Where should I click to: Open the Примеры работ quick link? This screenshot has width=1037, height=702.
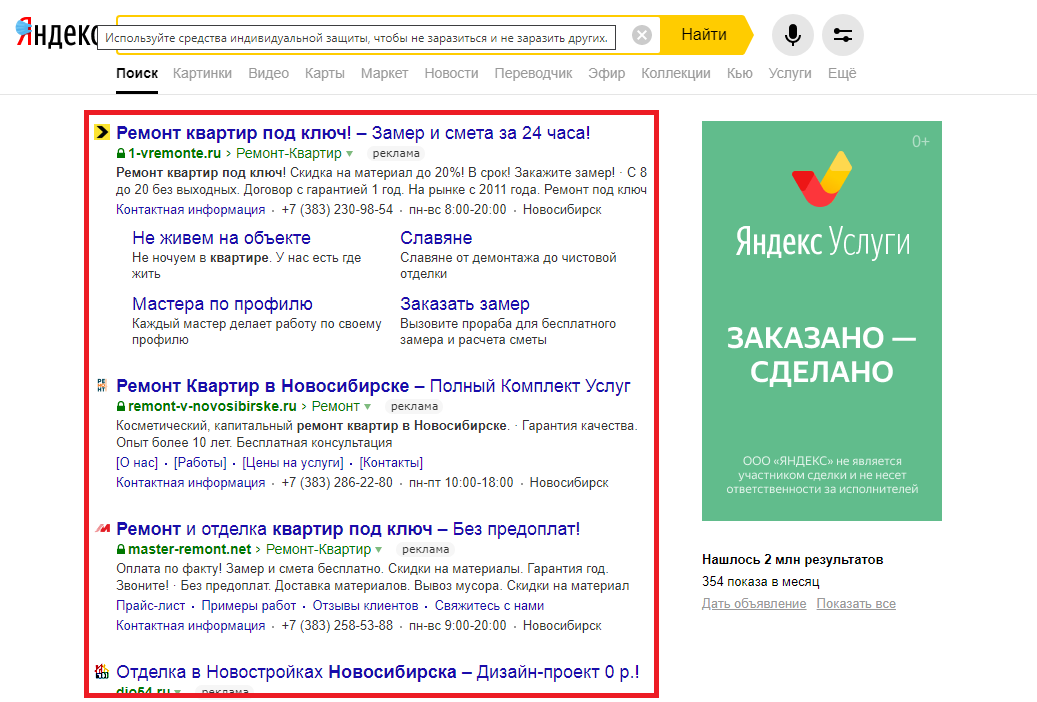pyautogui.click(x=249, y=605)
